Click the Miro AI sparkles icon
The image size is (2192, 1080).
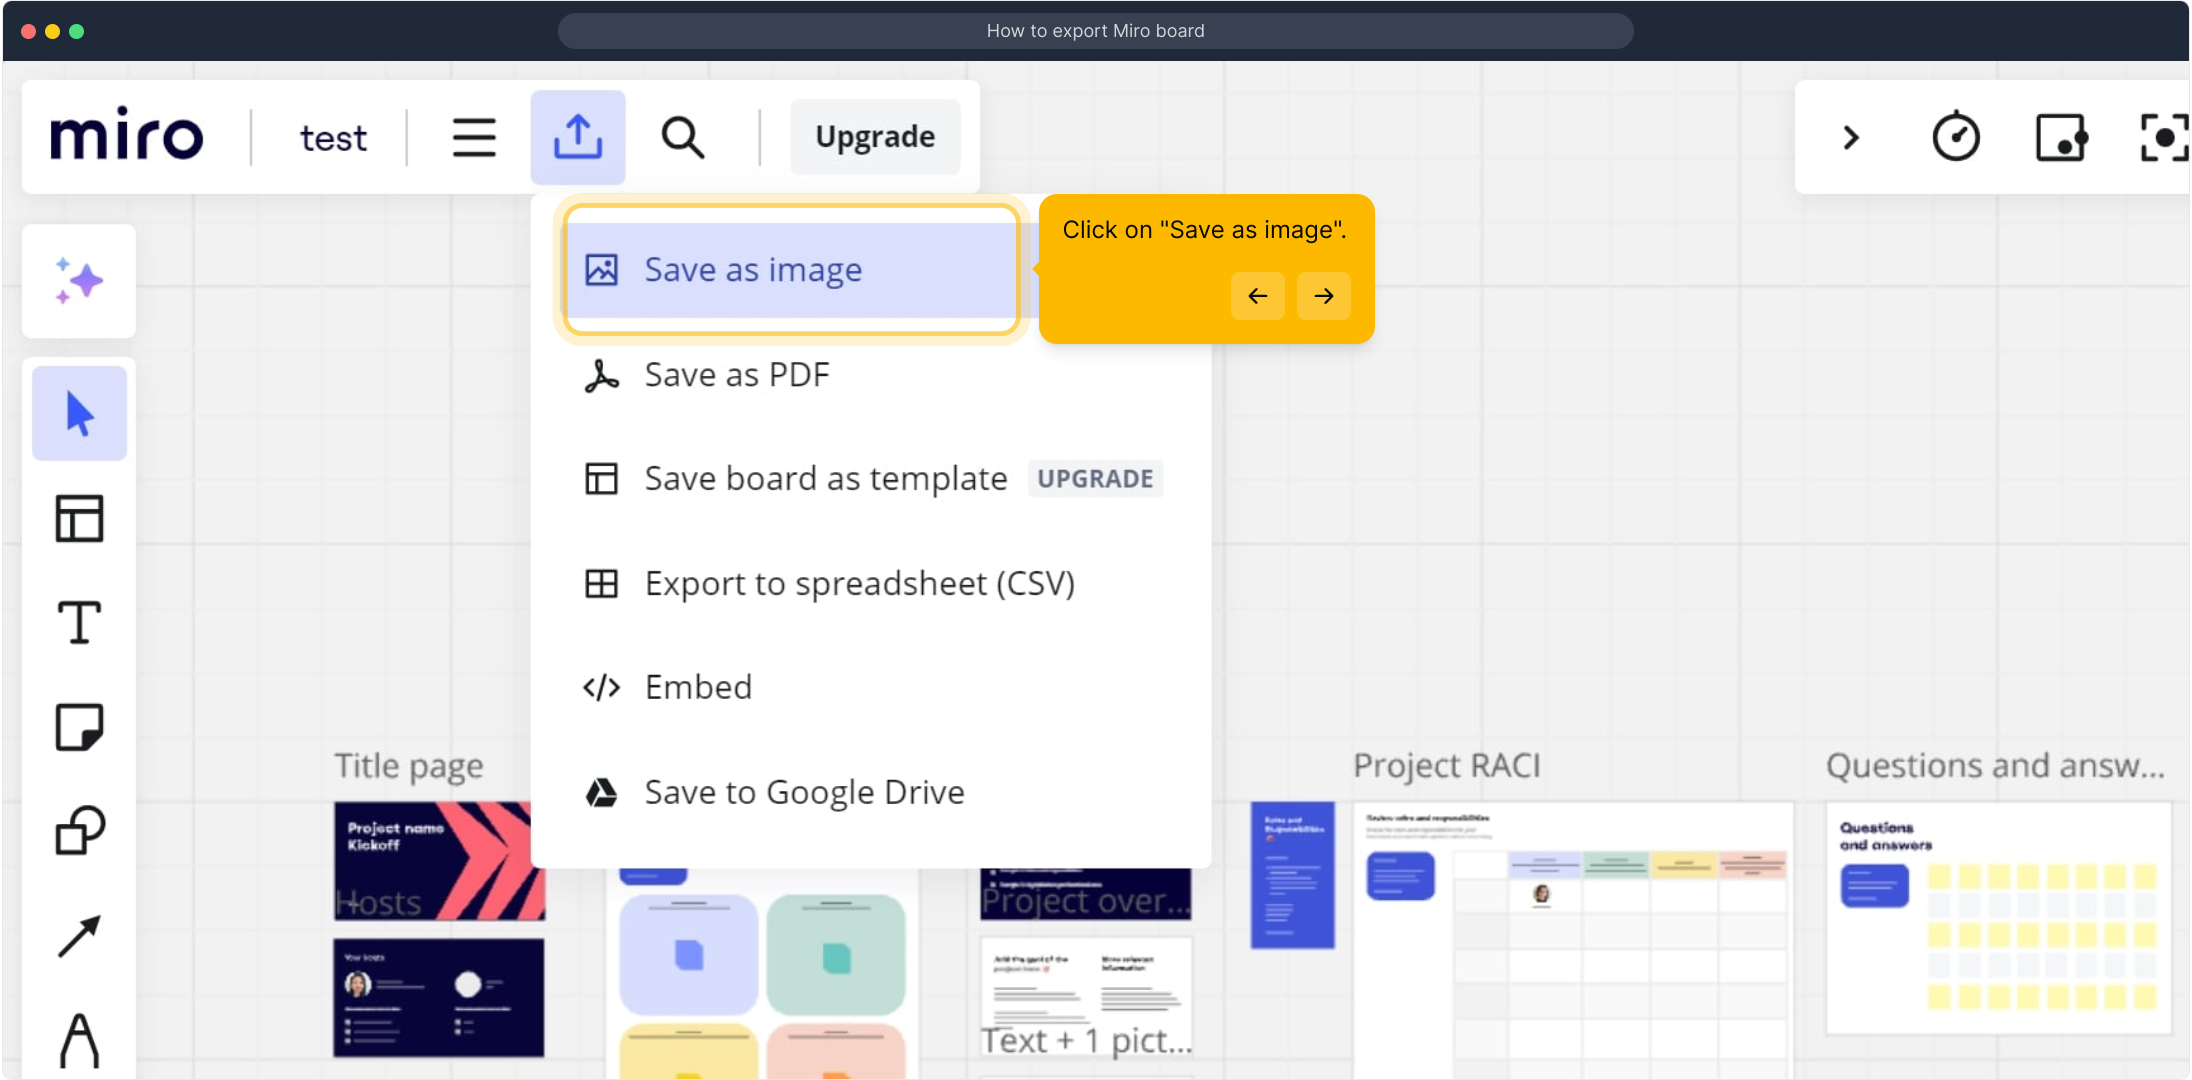tap(79, 281)
